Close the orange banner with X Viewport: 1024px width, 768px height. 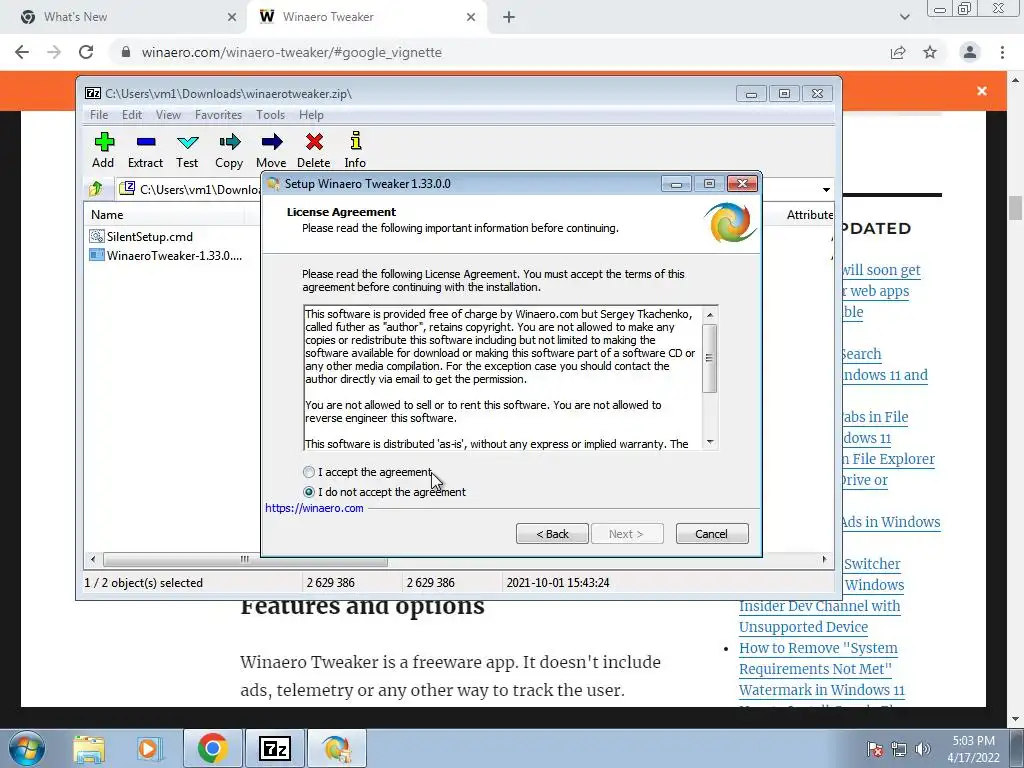982,91
